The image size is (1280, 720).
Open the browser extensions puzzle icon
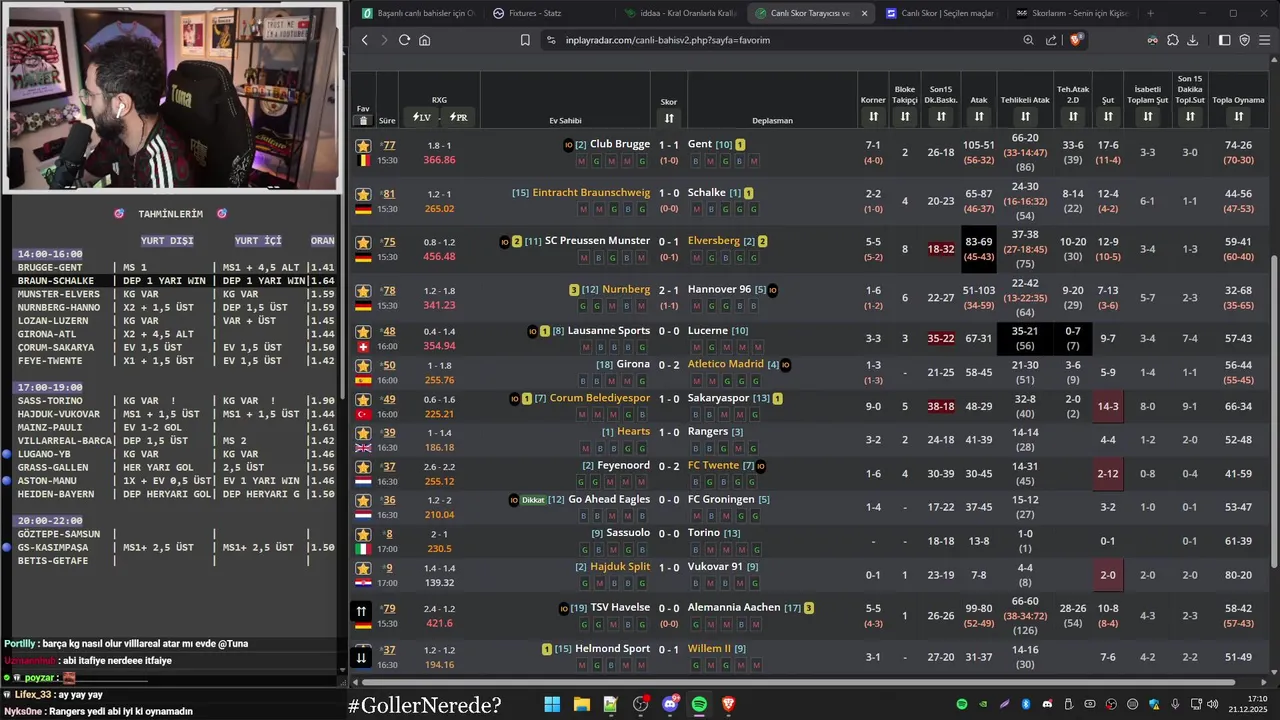[1173, 40]
